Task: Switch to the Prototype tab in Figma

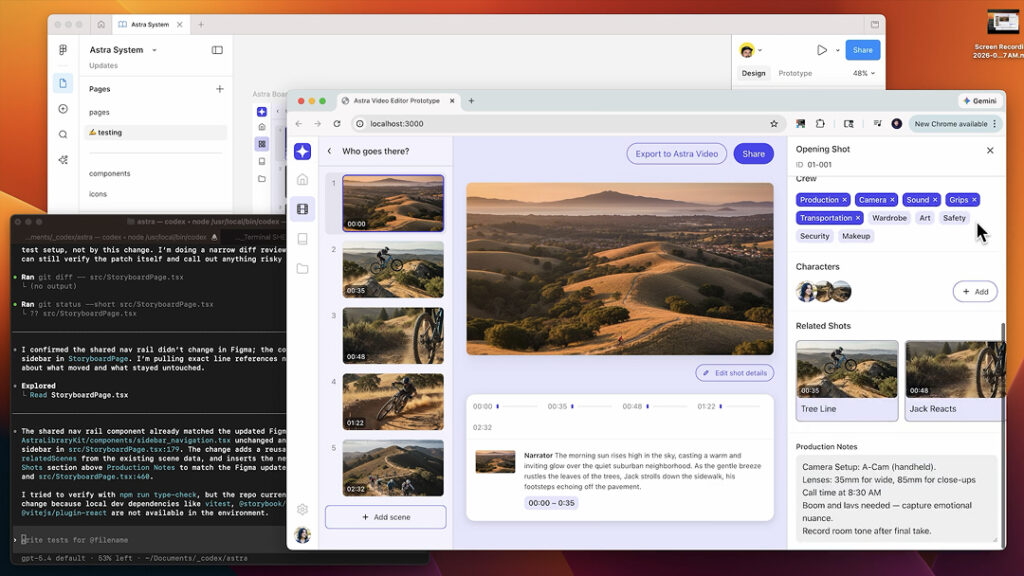Action: (795, 73)
